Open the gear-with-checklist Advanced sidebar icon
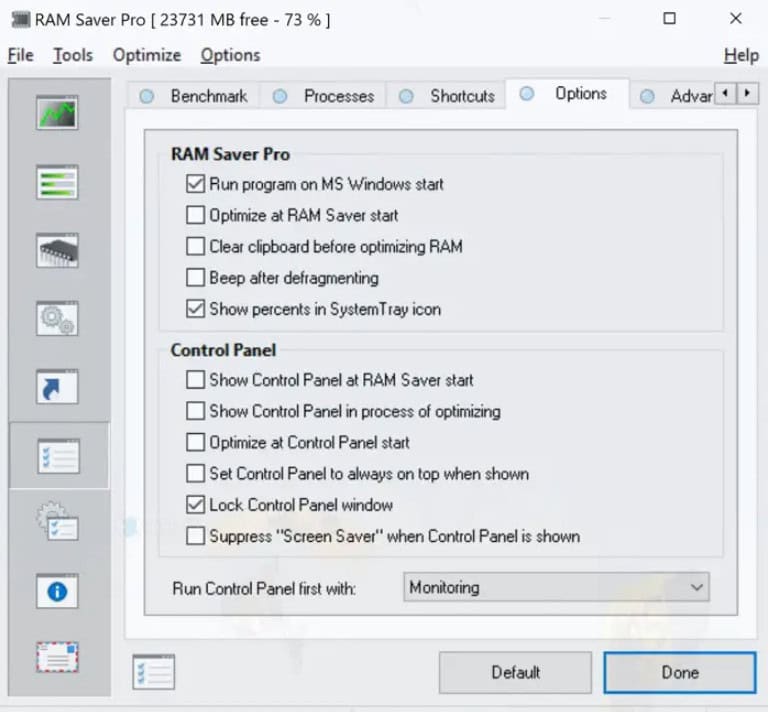 point(57,522)
